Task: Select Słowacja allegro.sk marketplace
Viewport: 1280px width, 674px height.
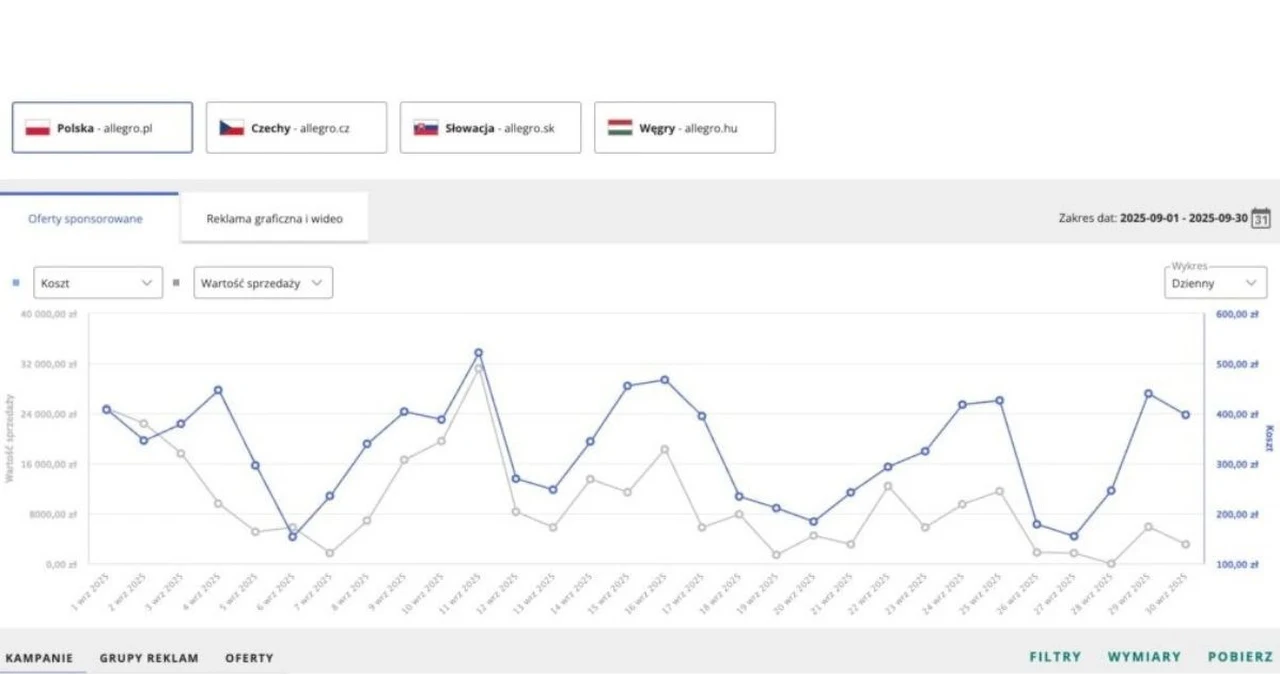Action: (490, 128)
